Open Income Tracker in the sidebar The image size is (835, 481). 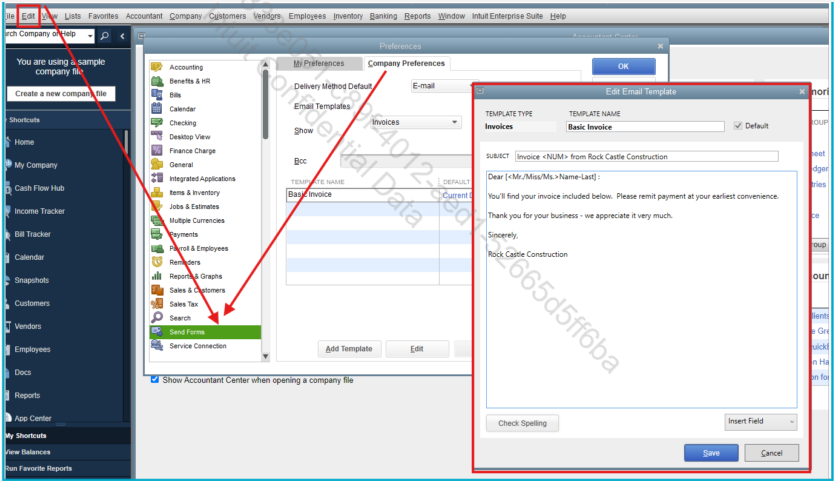point(39,211)
